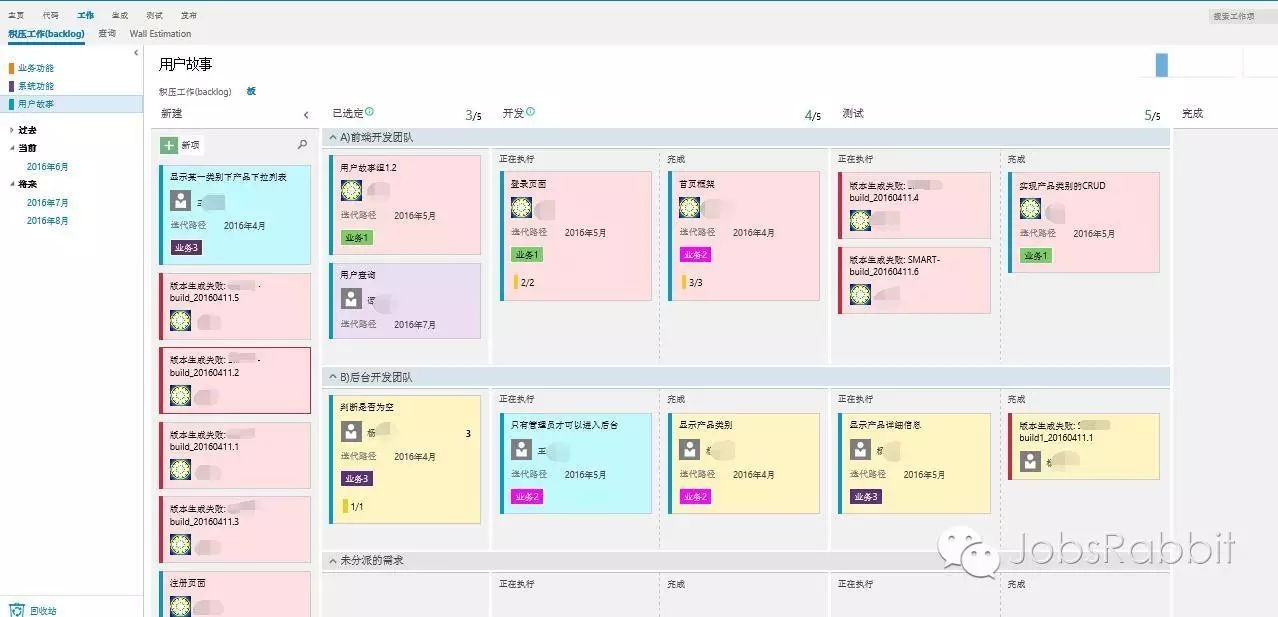The height and width of the screenshot is (617, 1278).
Task: Open the 生成 hub in the top menu
Action: (120, 15)
